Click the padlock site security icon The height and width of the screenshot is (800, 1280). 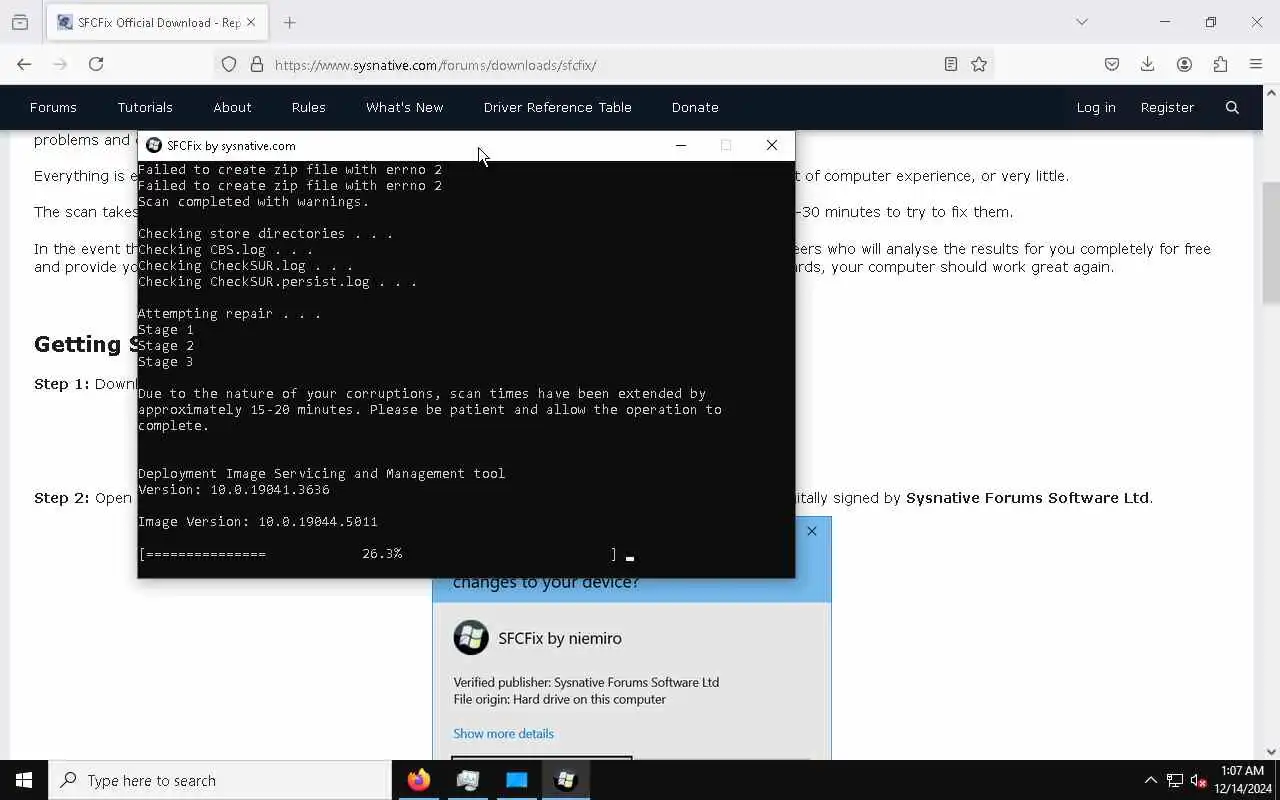click(257, 64)
